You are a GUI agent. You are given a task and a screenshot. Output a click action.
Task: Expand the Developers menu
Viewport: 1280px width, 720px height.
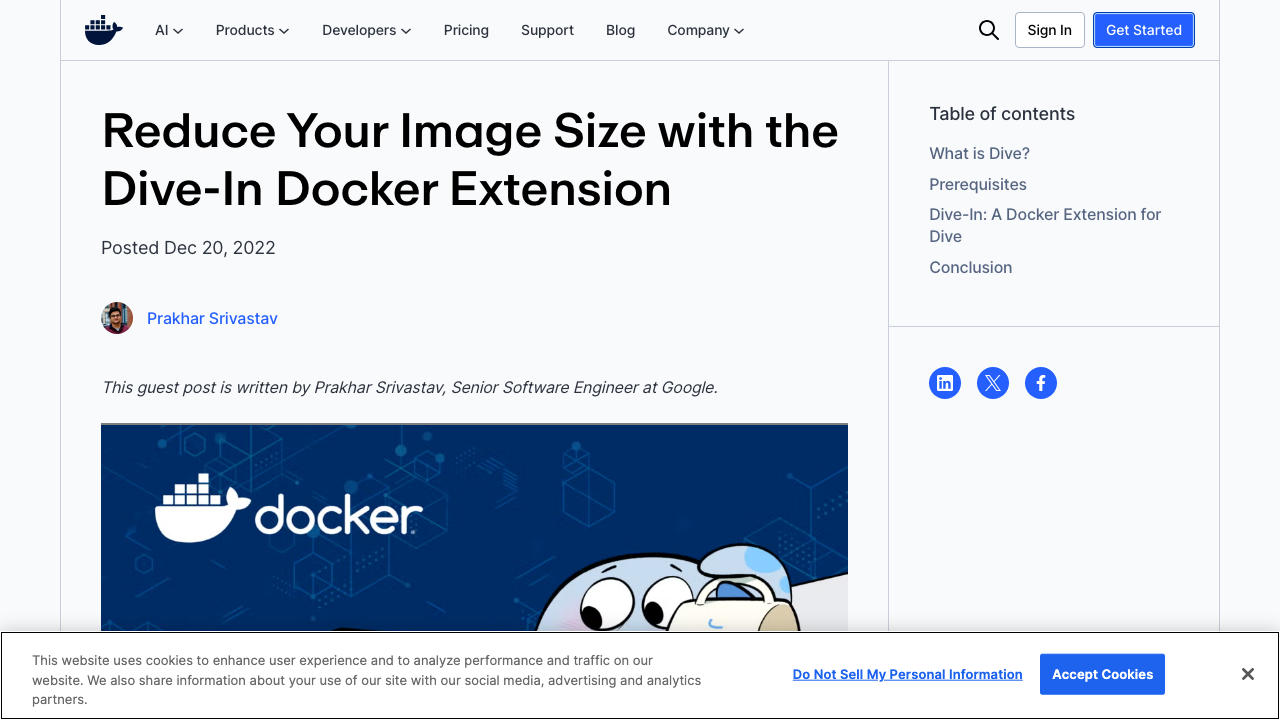[366, 30]
